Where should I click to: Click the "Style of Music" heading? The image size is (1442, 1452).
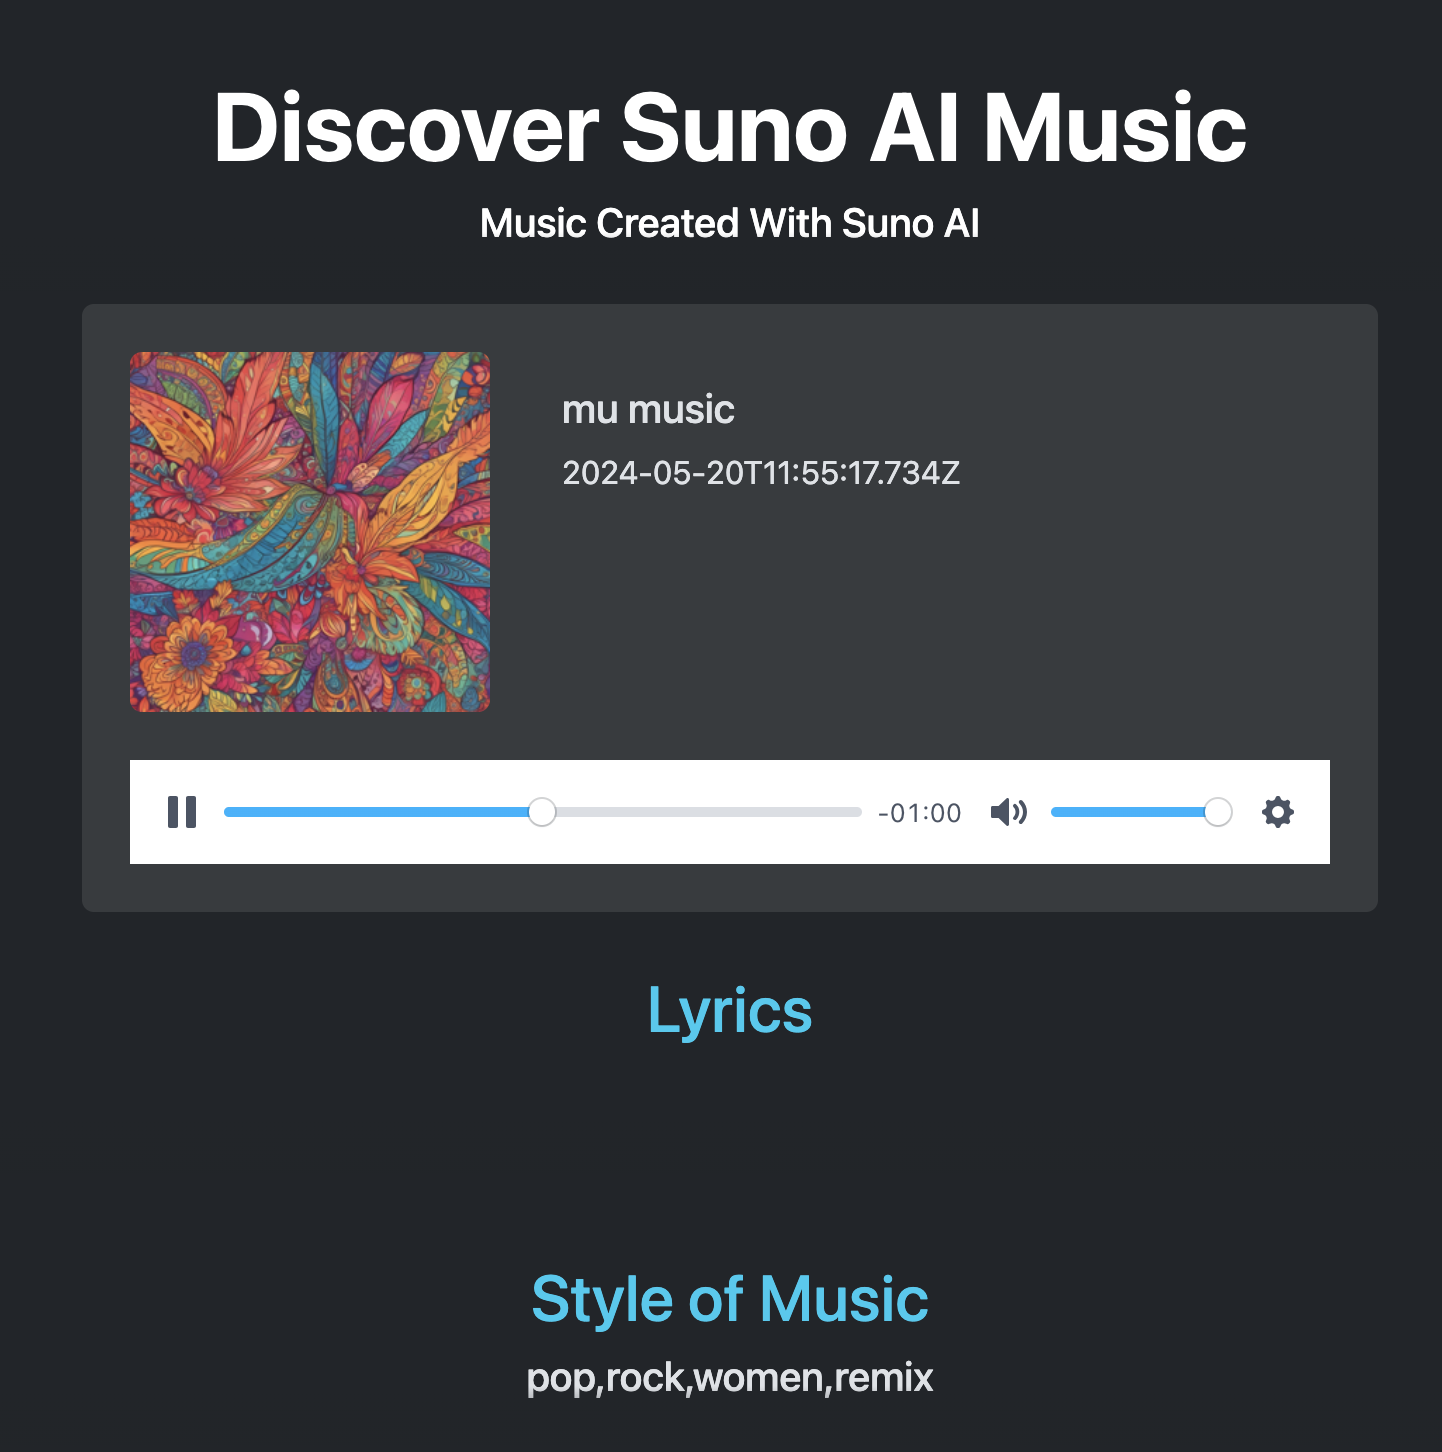730,1299
